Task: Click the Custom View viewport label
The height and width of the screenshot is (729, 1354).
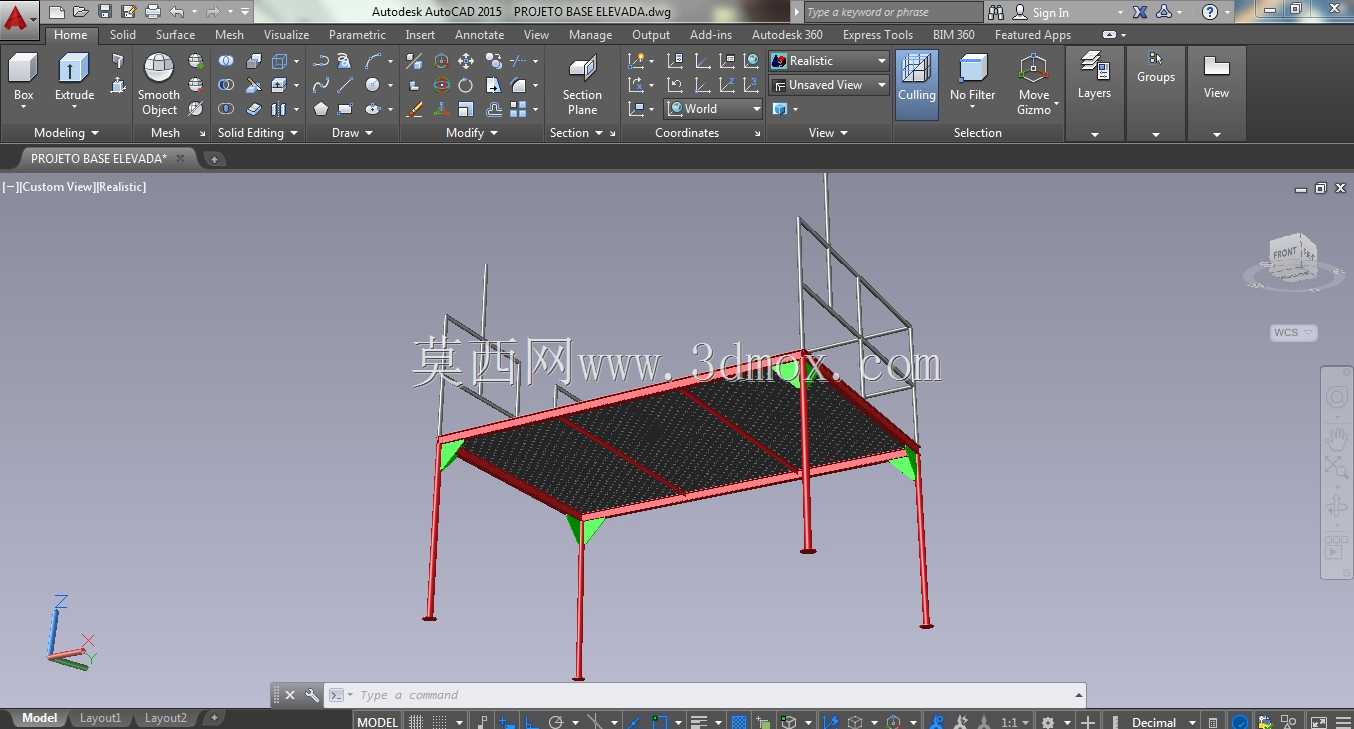Action: (x=56, y=187)
